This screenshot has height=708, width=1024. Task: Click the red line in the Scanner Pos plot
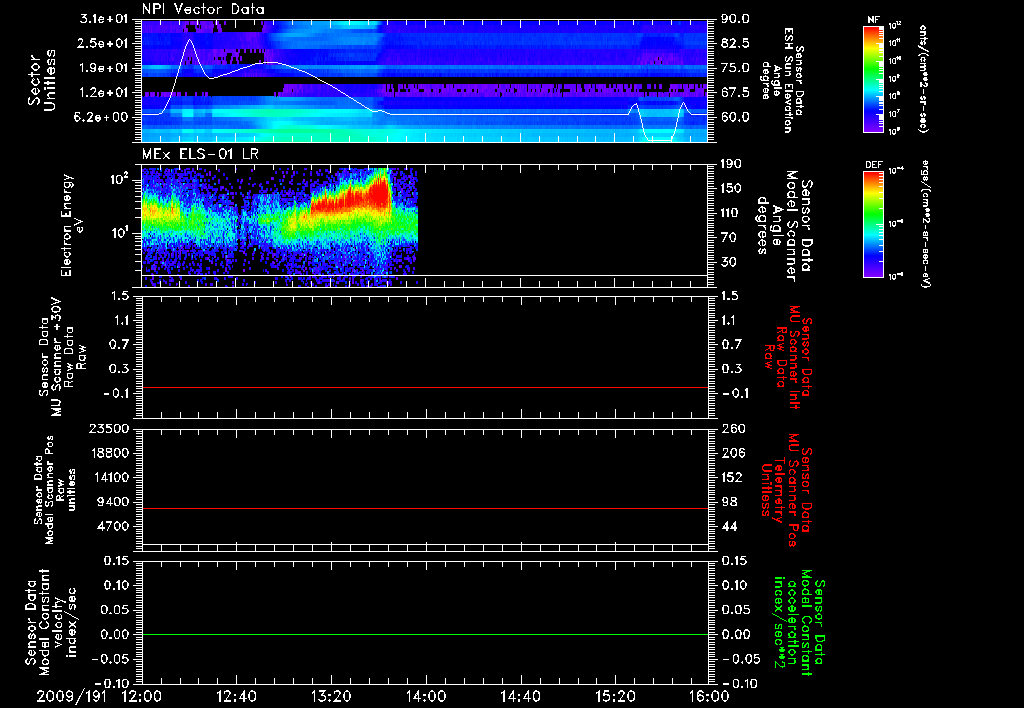[425, 508]
